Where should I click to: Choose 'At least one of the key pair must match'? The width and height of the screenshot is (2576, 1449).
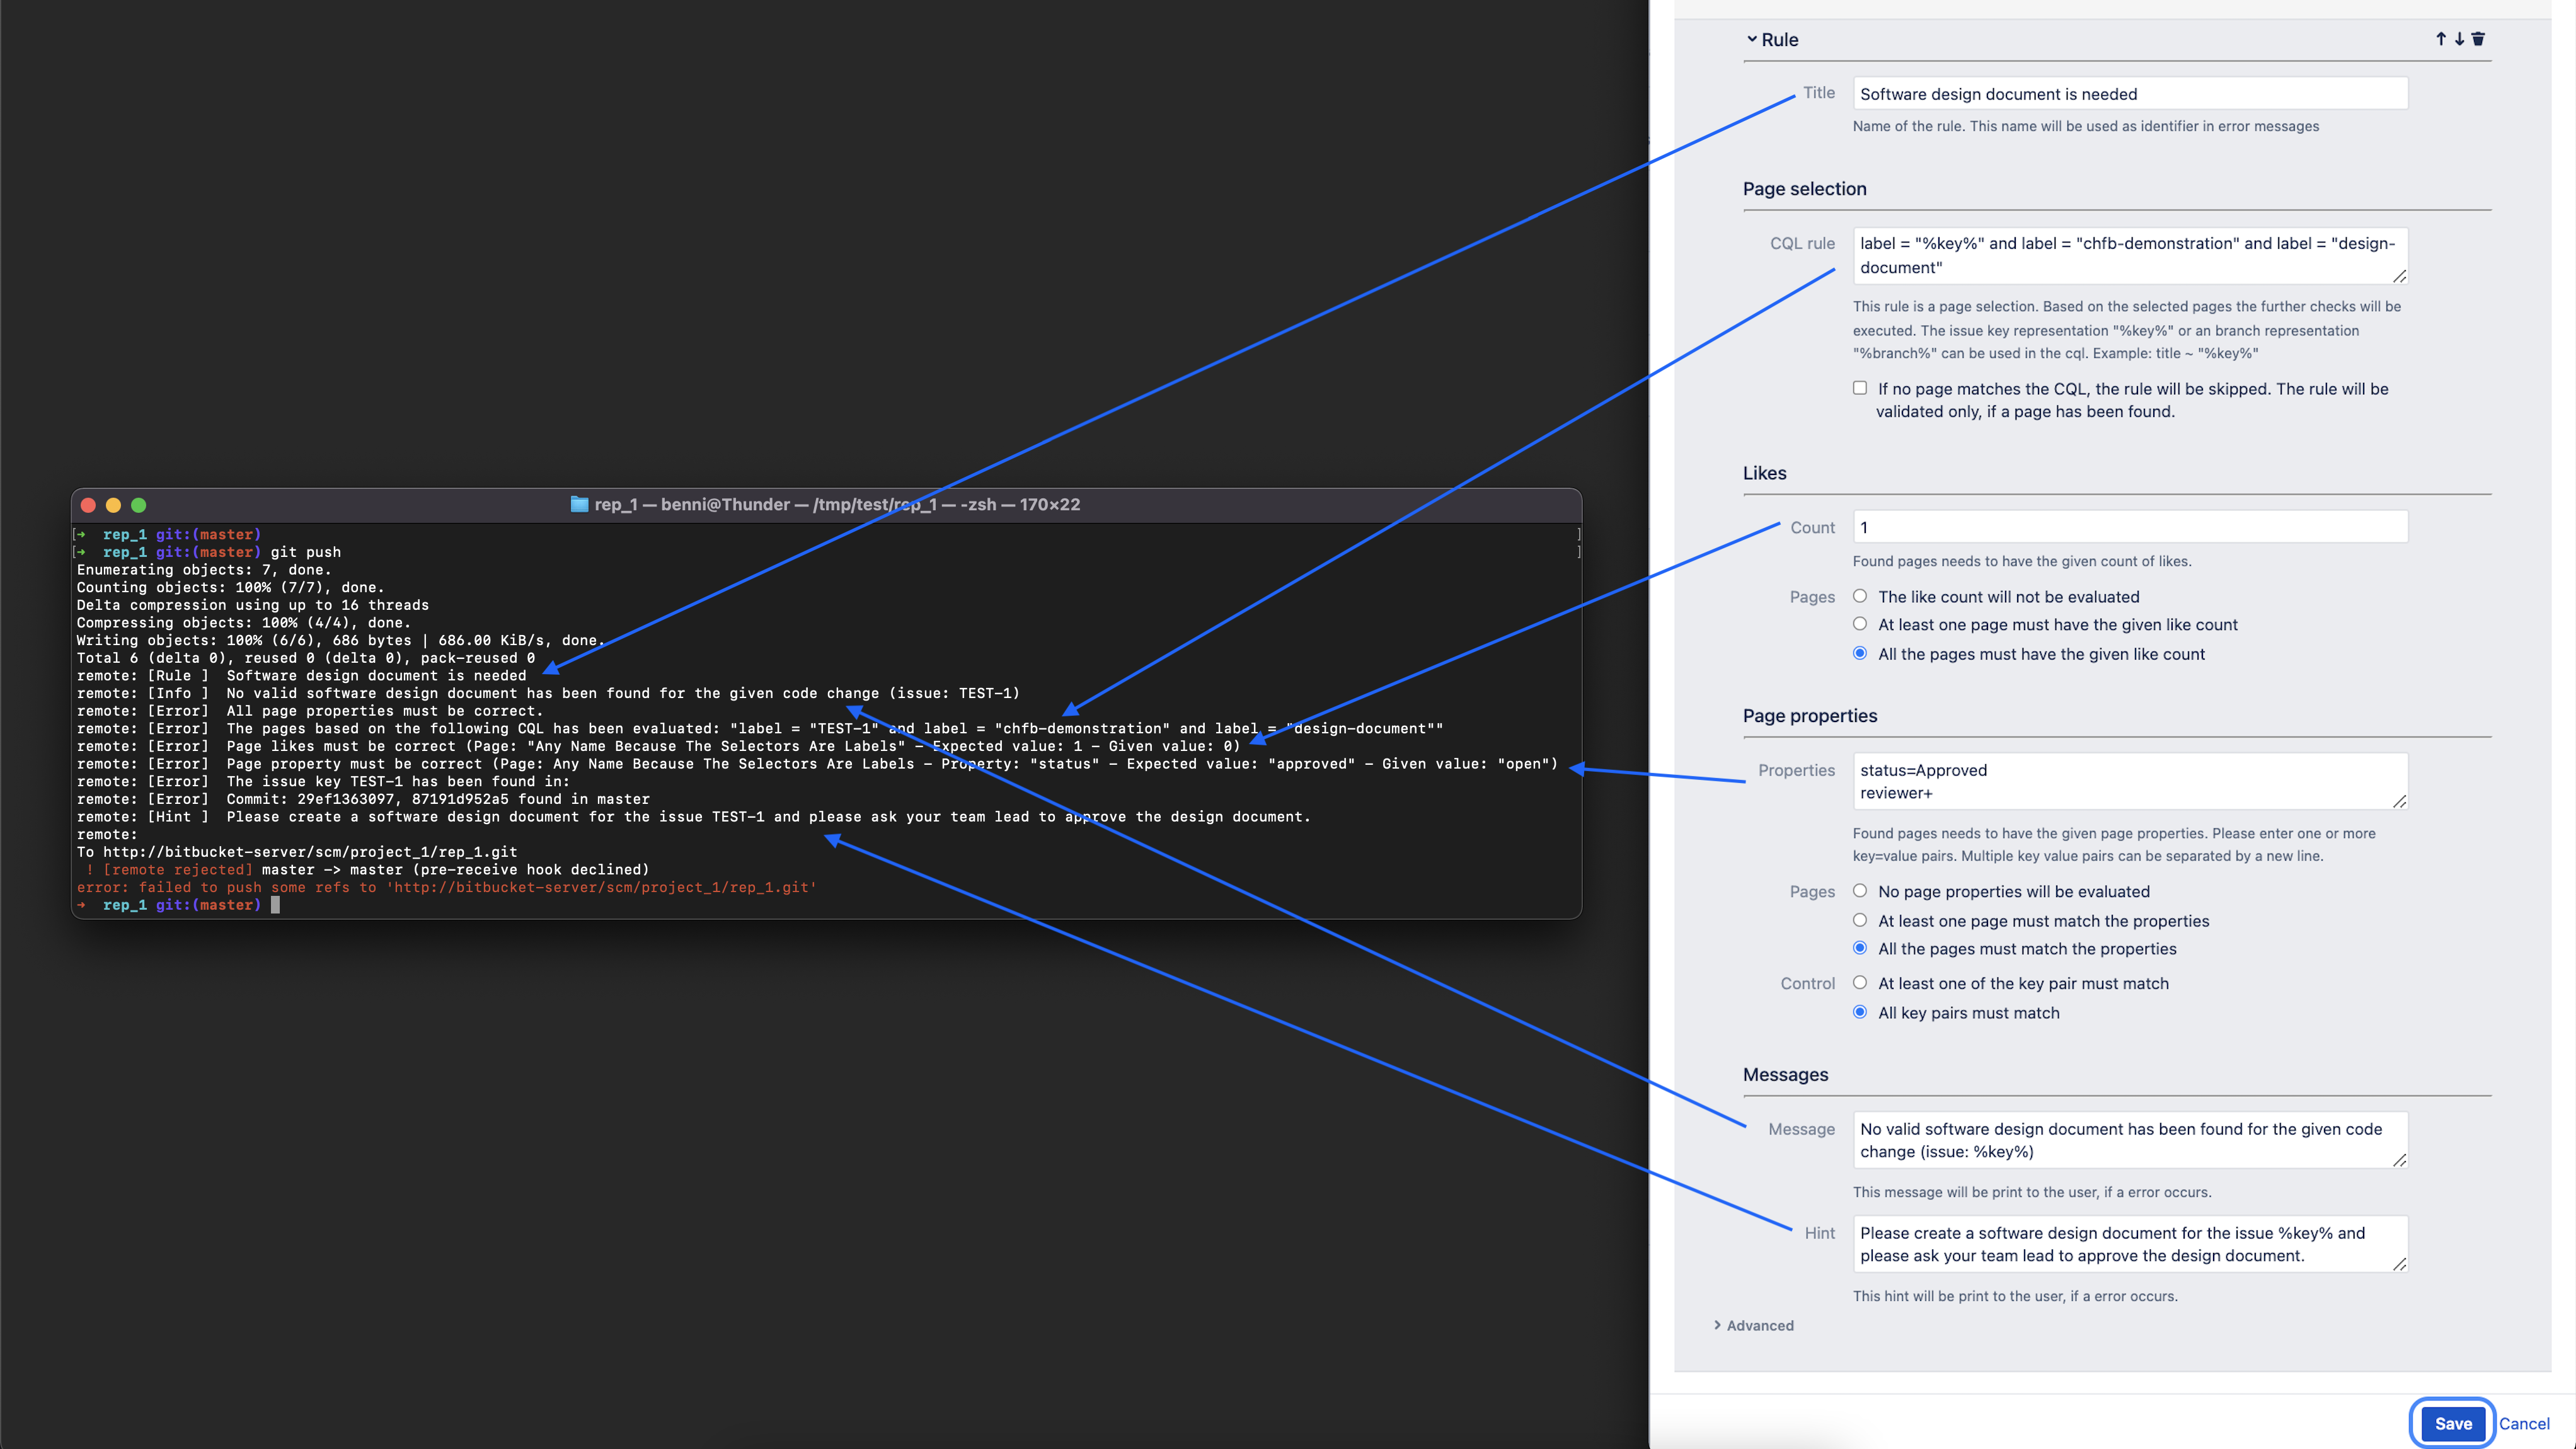1860,983
